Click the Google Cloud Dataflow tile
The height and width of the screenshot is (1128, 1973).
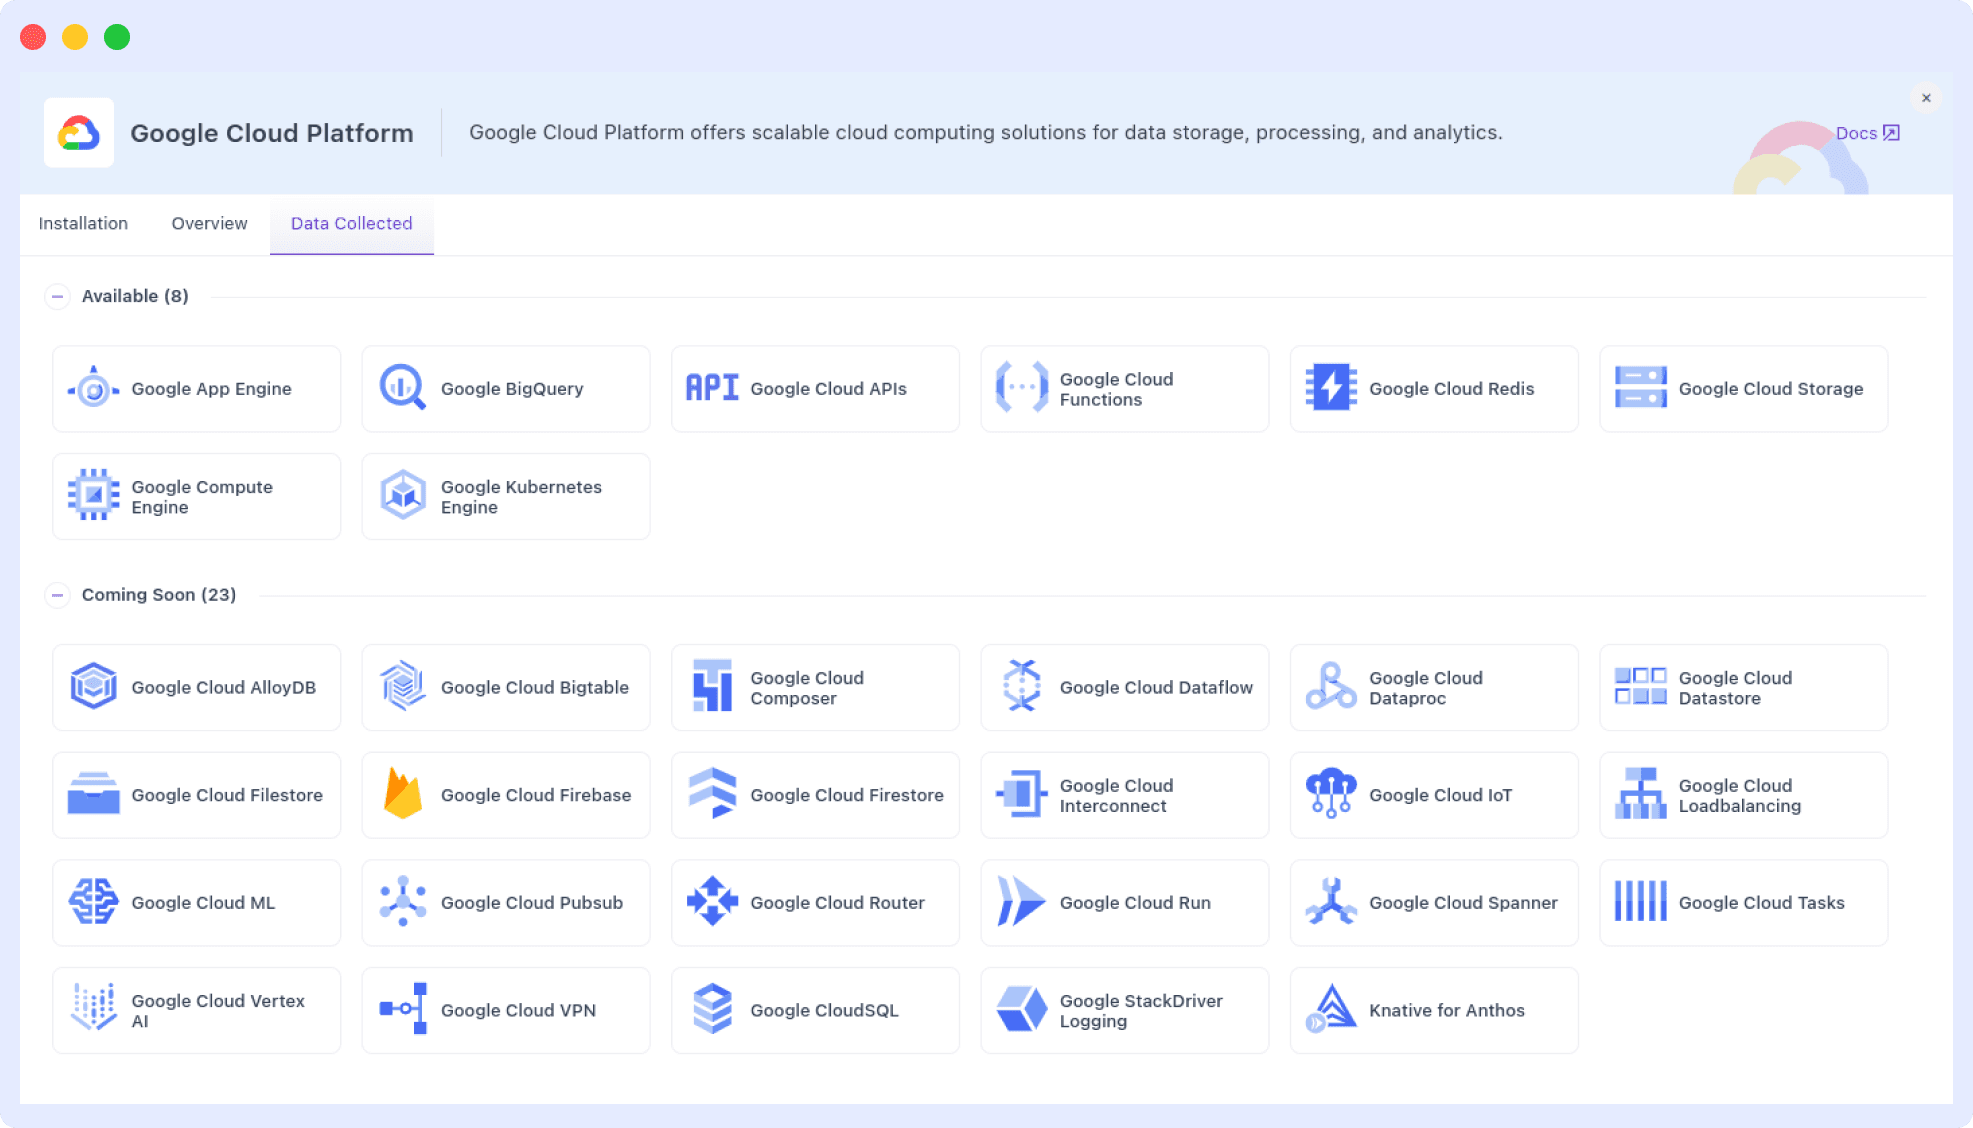click(x=1124, y=687)
